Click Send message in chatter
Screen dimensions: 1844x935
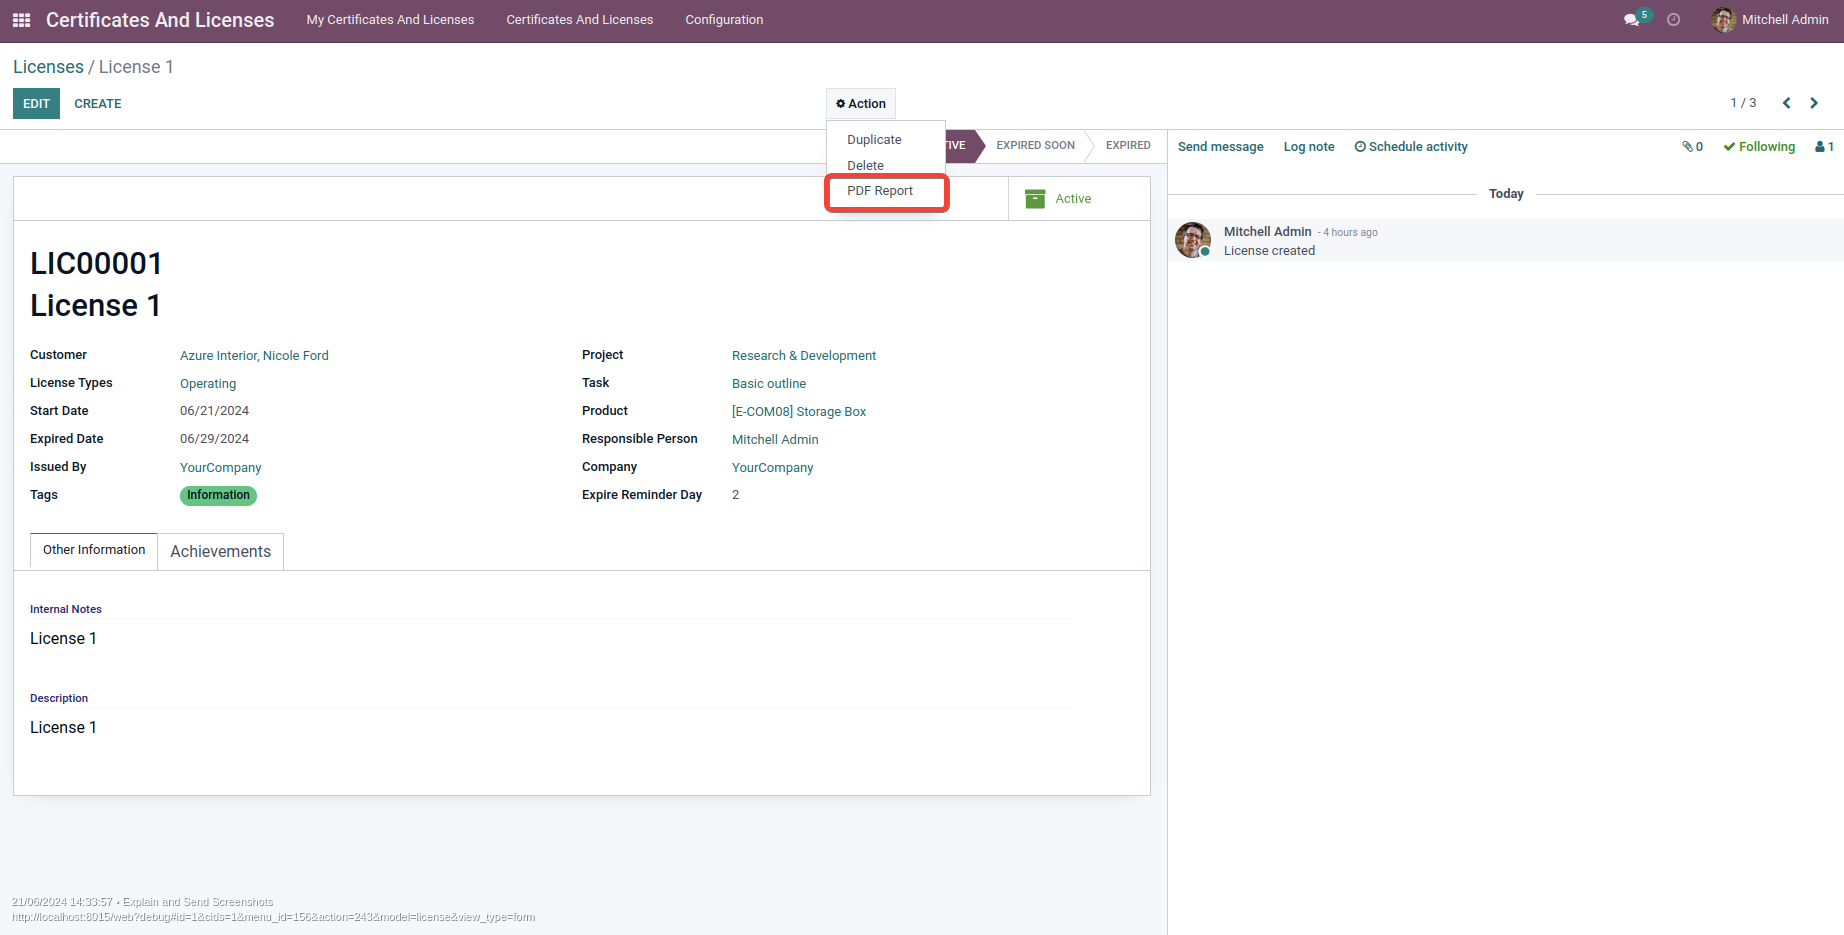click(x=1221, y=147)
